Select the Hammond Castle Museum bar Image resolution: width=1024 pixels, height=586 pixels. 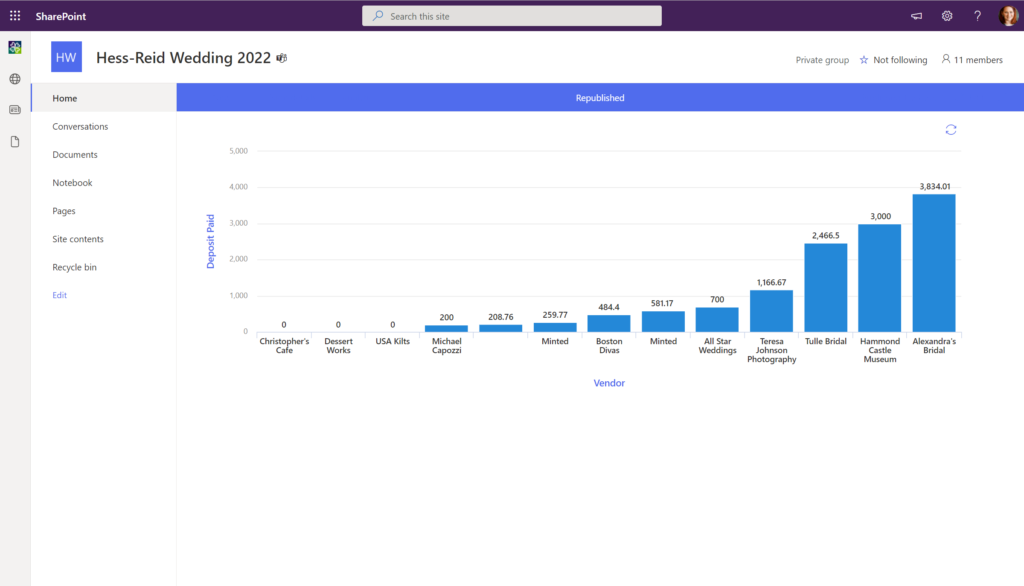[880, 278]
